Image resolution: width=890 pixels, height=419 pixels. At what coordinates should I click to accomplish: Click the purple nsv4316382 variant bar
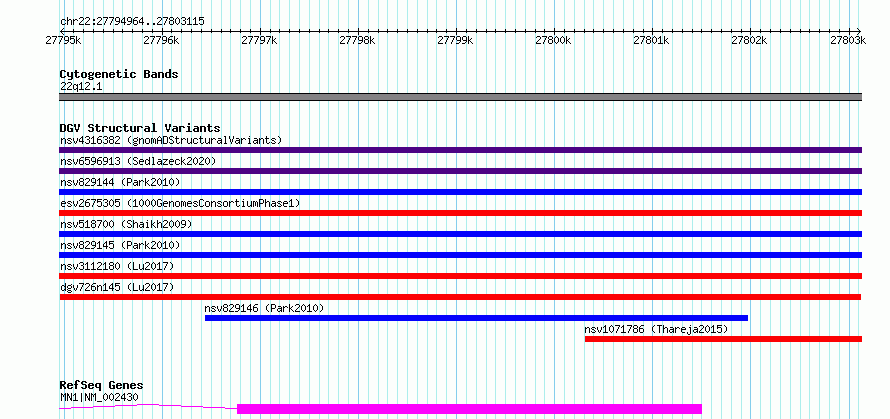tap(460, 150)
